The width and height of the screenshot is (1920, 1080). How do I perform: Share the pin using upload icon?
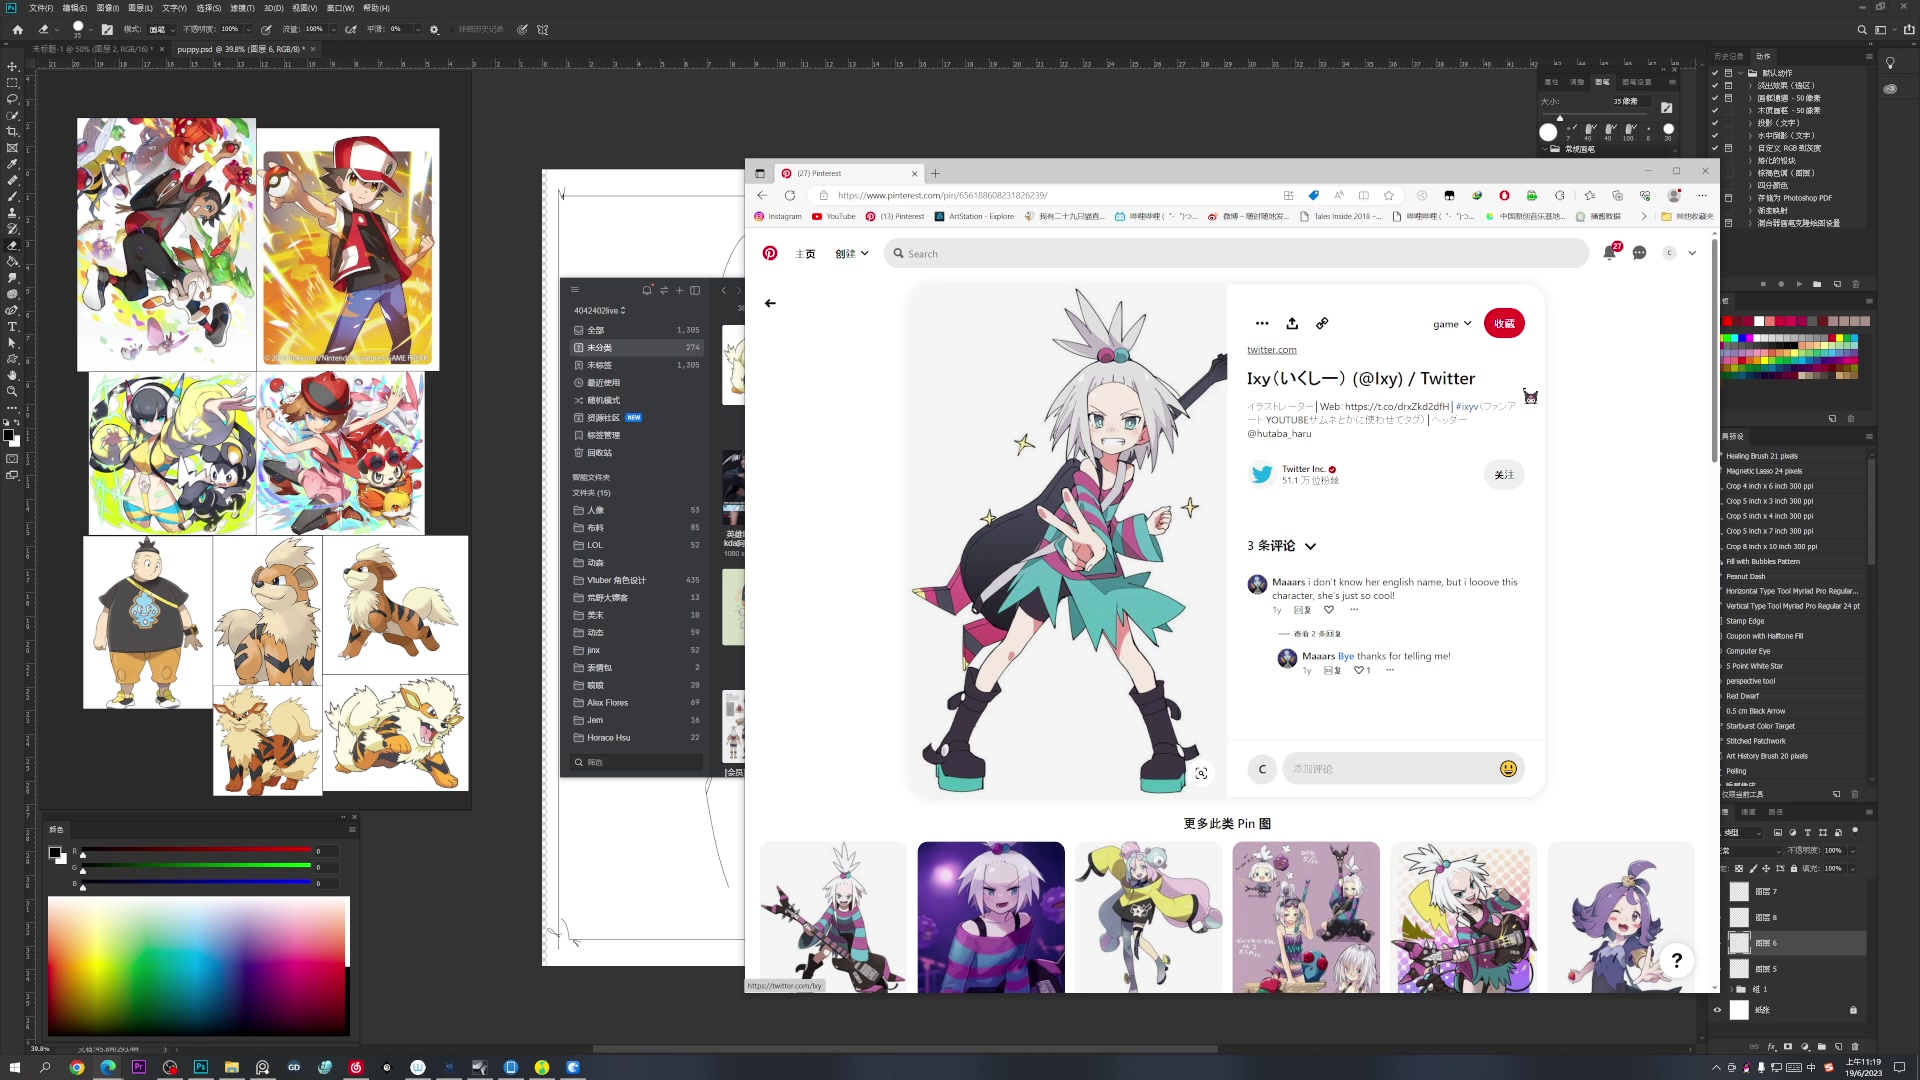1292,324
